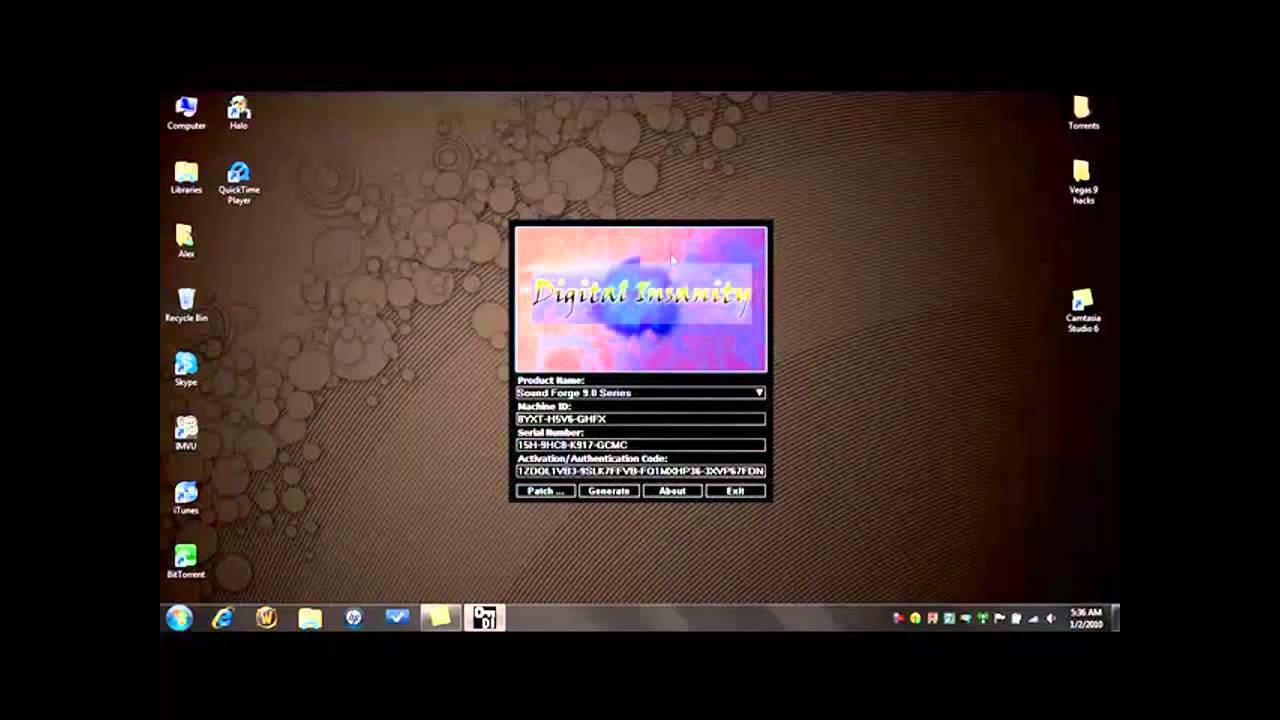Click the Activation/Authentication Code field
The image size is (1280, 720).
pos(641,471)
